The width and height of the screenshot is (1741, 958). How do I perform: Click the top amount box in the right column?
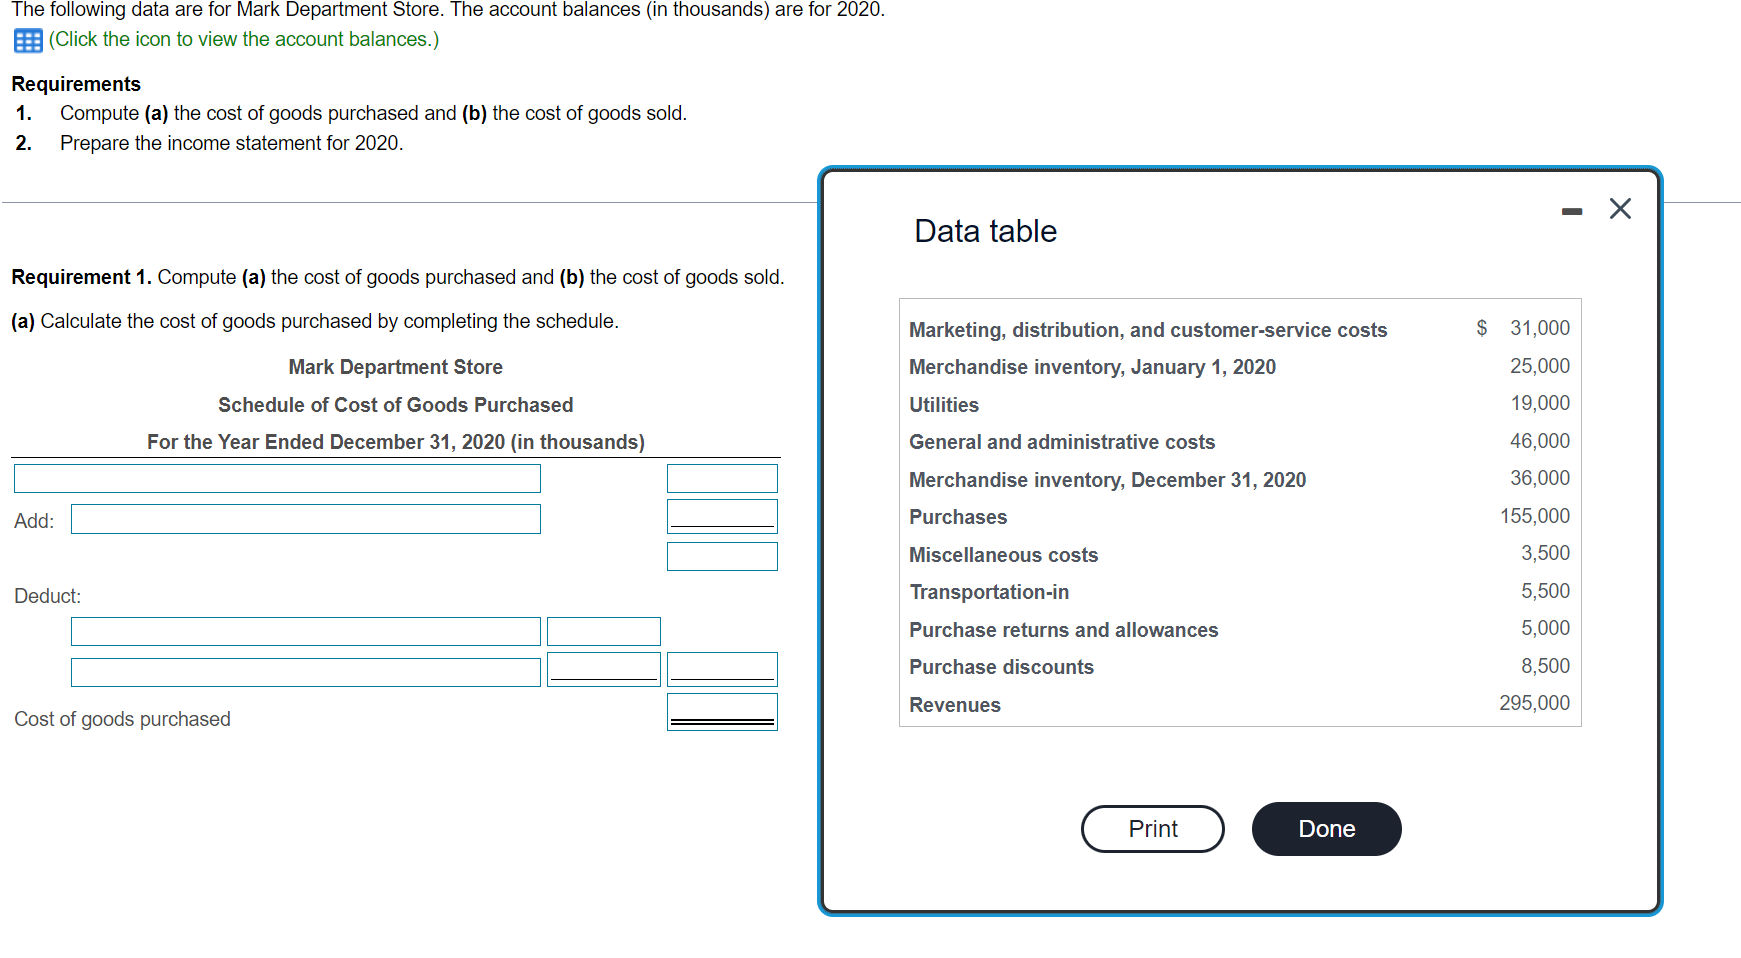click(721, 478)
